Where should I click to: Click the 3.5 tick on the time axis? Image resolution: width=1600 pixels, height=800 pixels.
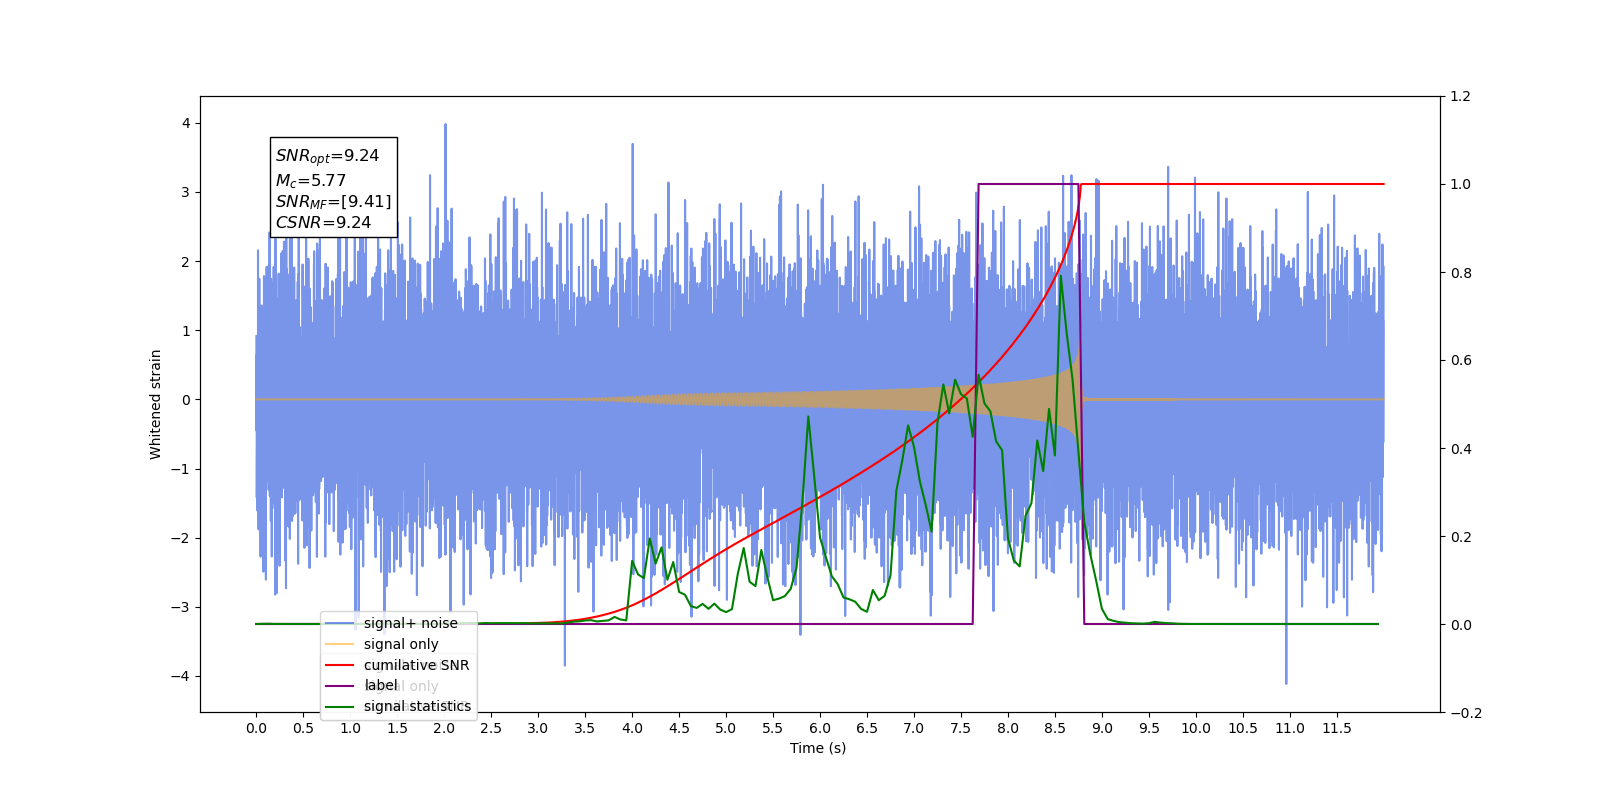585,728
